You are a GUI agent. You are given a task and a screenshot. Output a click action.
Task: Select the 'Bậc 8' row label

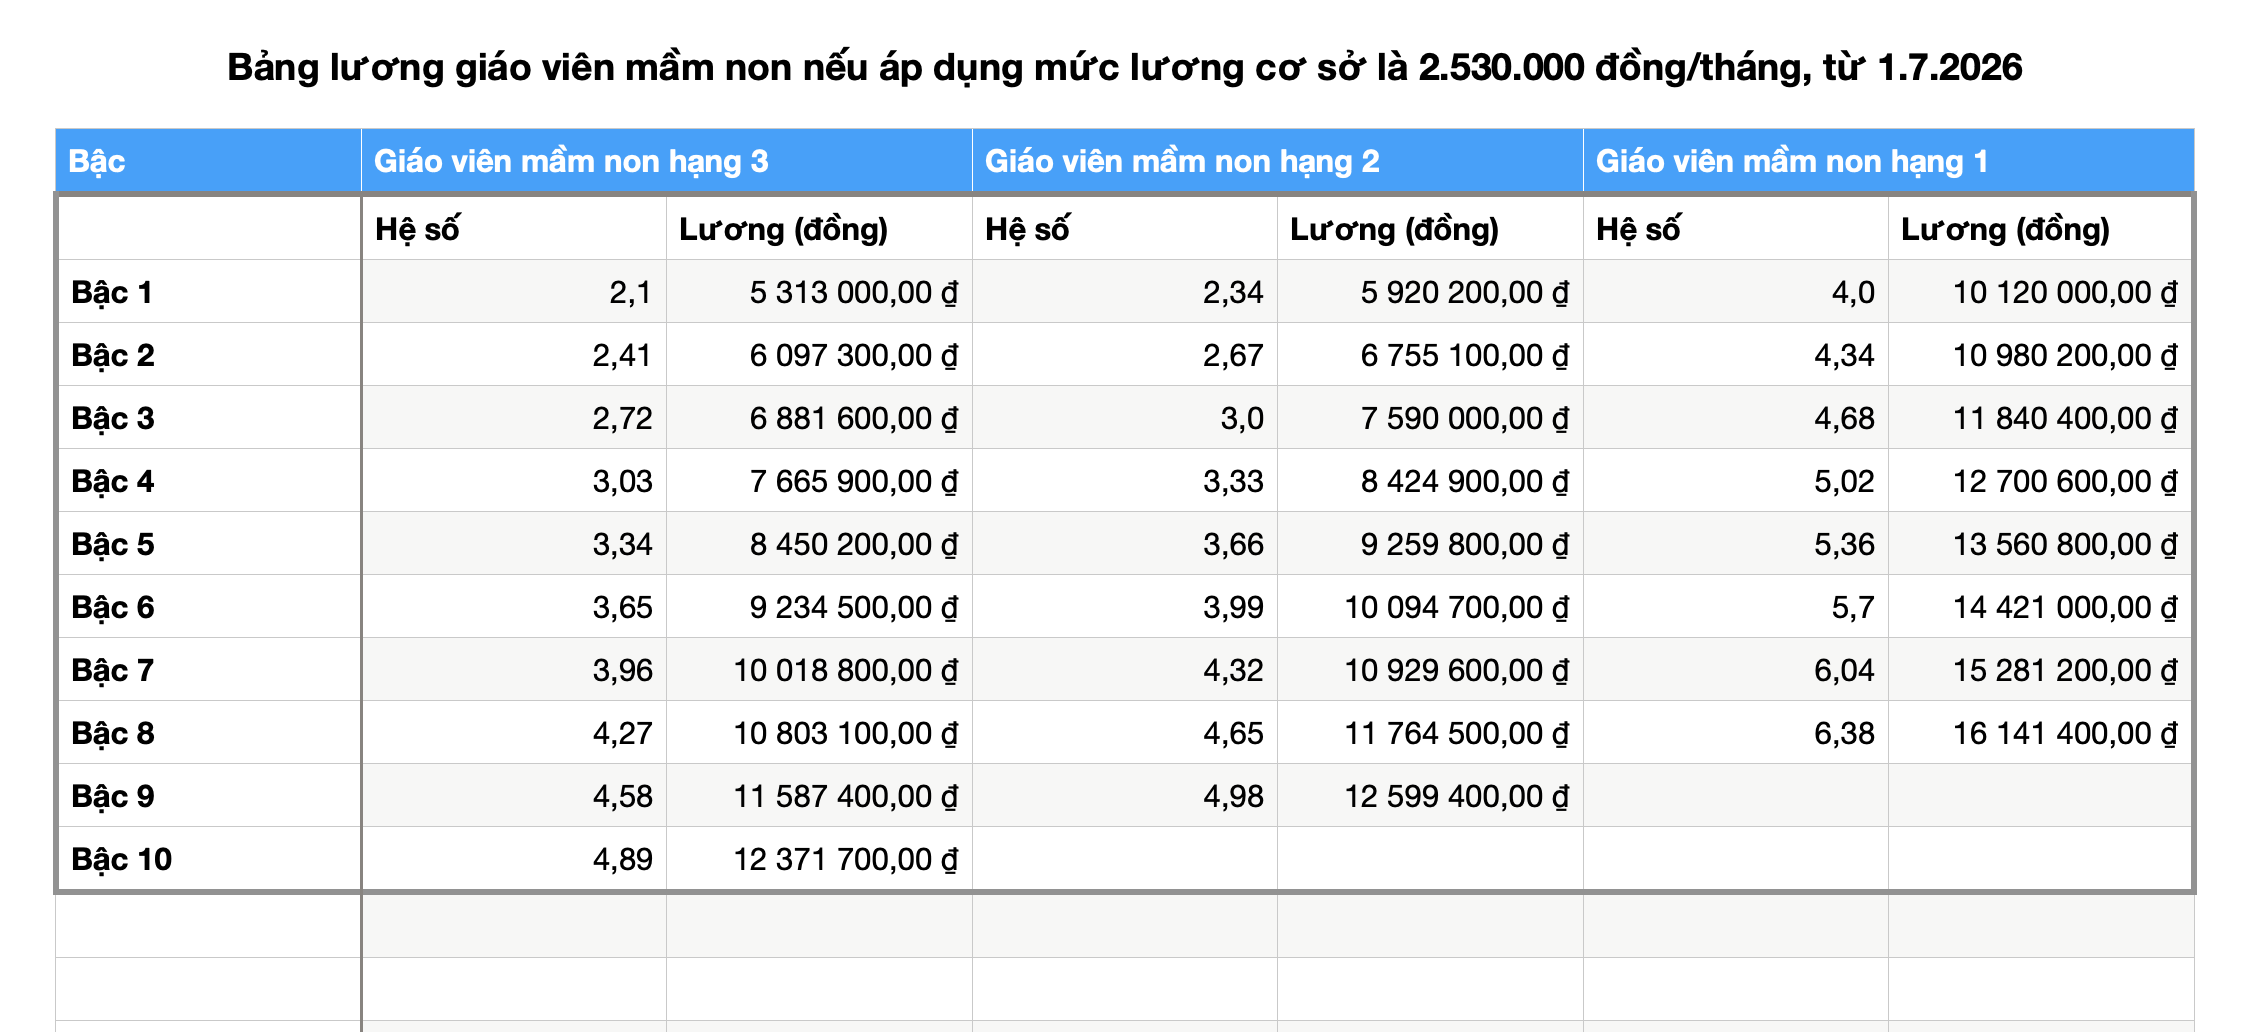click(209, 733)
